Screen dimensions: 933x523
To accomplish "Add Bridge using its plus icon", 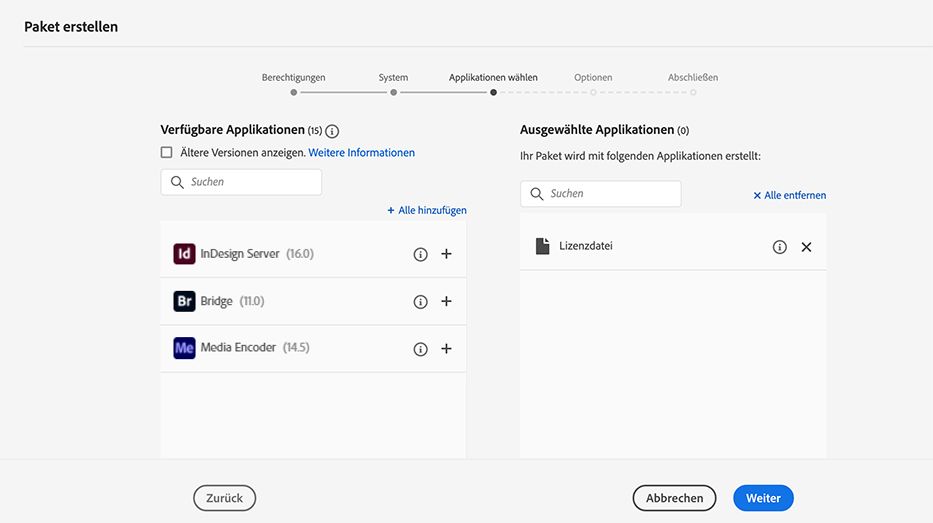I will [x=446, y=301].
